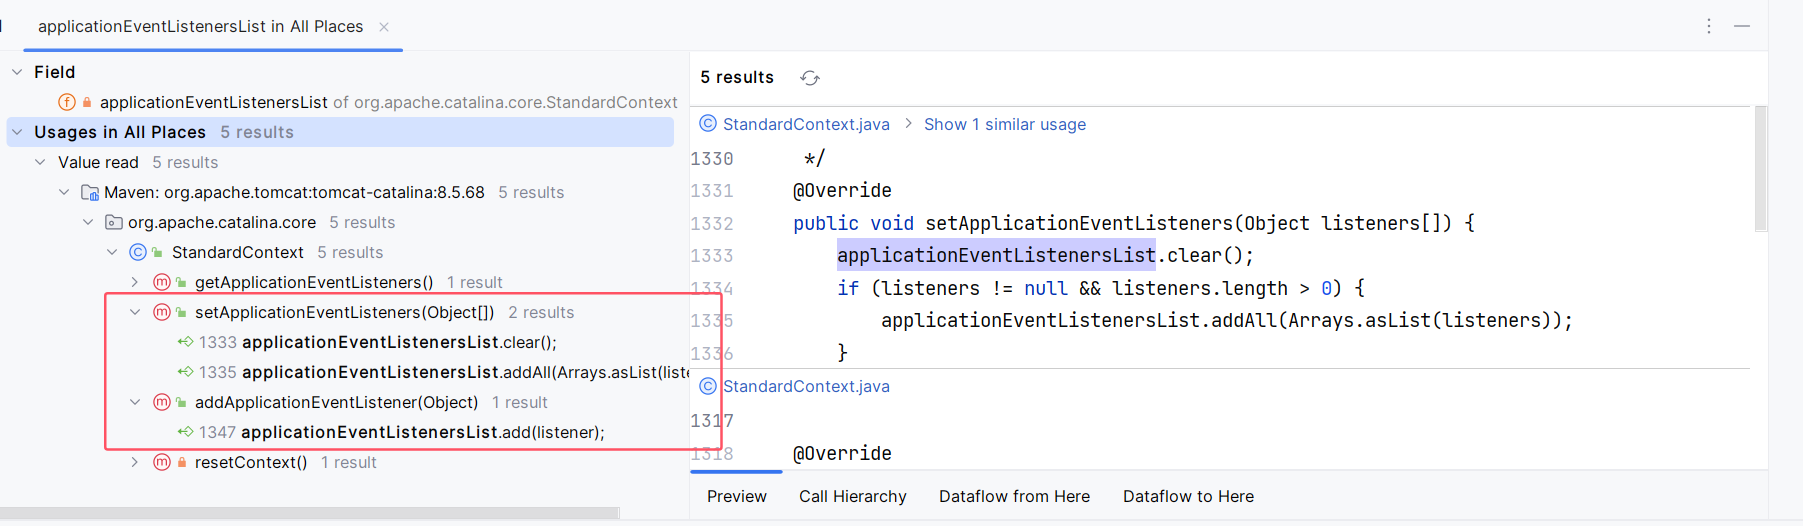
Task: Close the applicationEventListenersList in All Places tab
Action: (384, 27)
